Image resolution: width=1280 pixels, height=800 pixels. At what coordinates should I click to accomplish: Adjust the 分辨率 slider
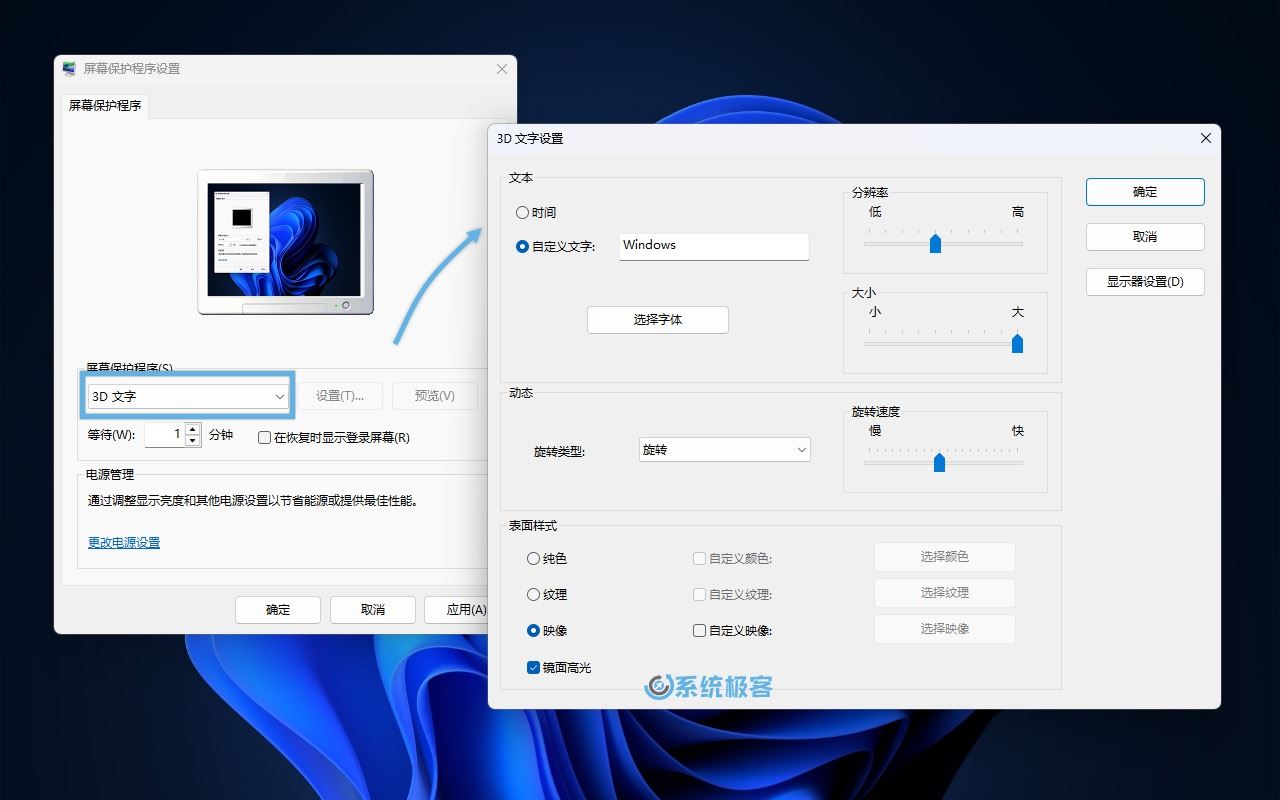(x=936, y=243)
